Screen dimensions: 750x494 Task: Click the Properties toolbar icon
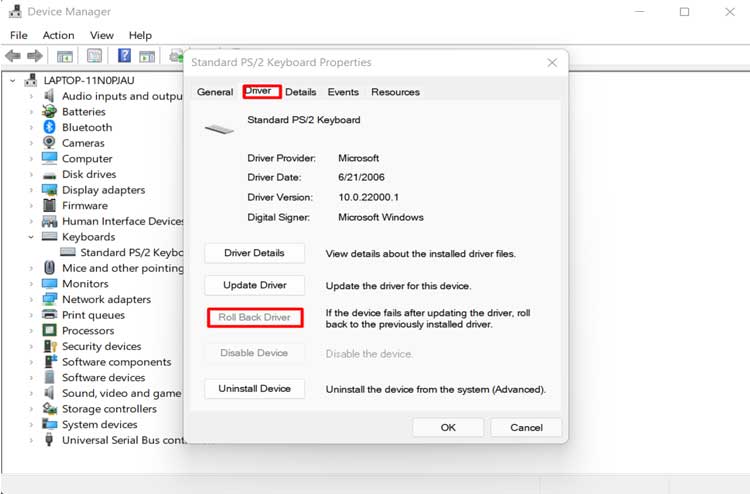point(94,56)
